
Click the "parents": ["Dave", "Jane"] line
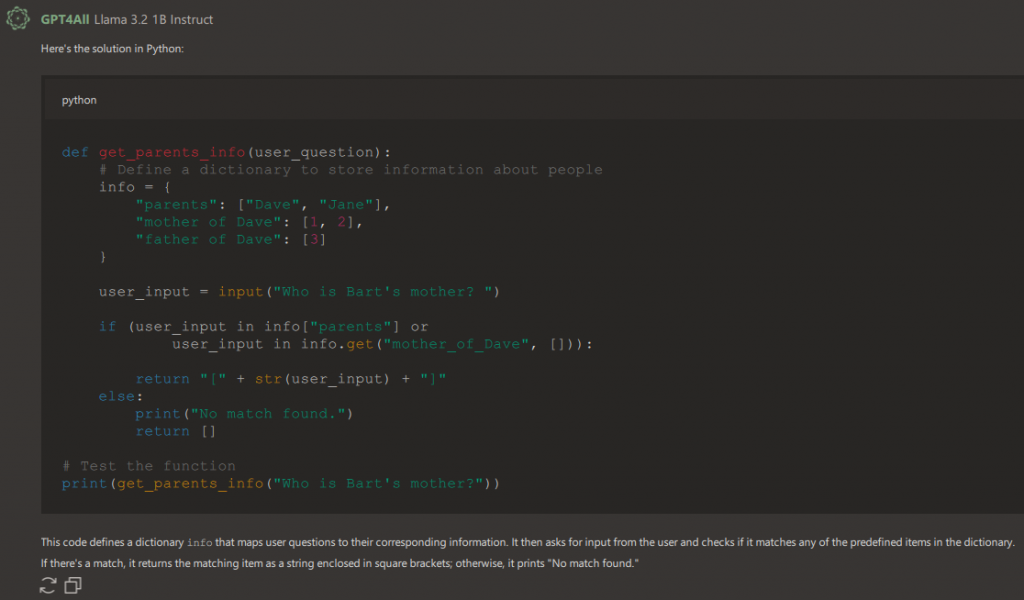[x=262, y=205]
